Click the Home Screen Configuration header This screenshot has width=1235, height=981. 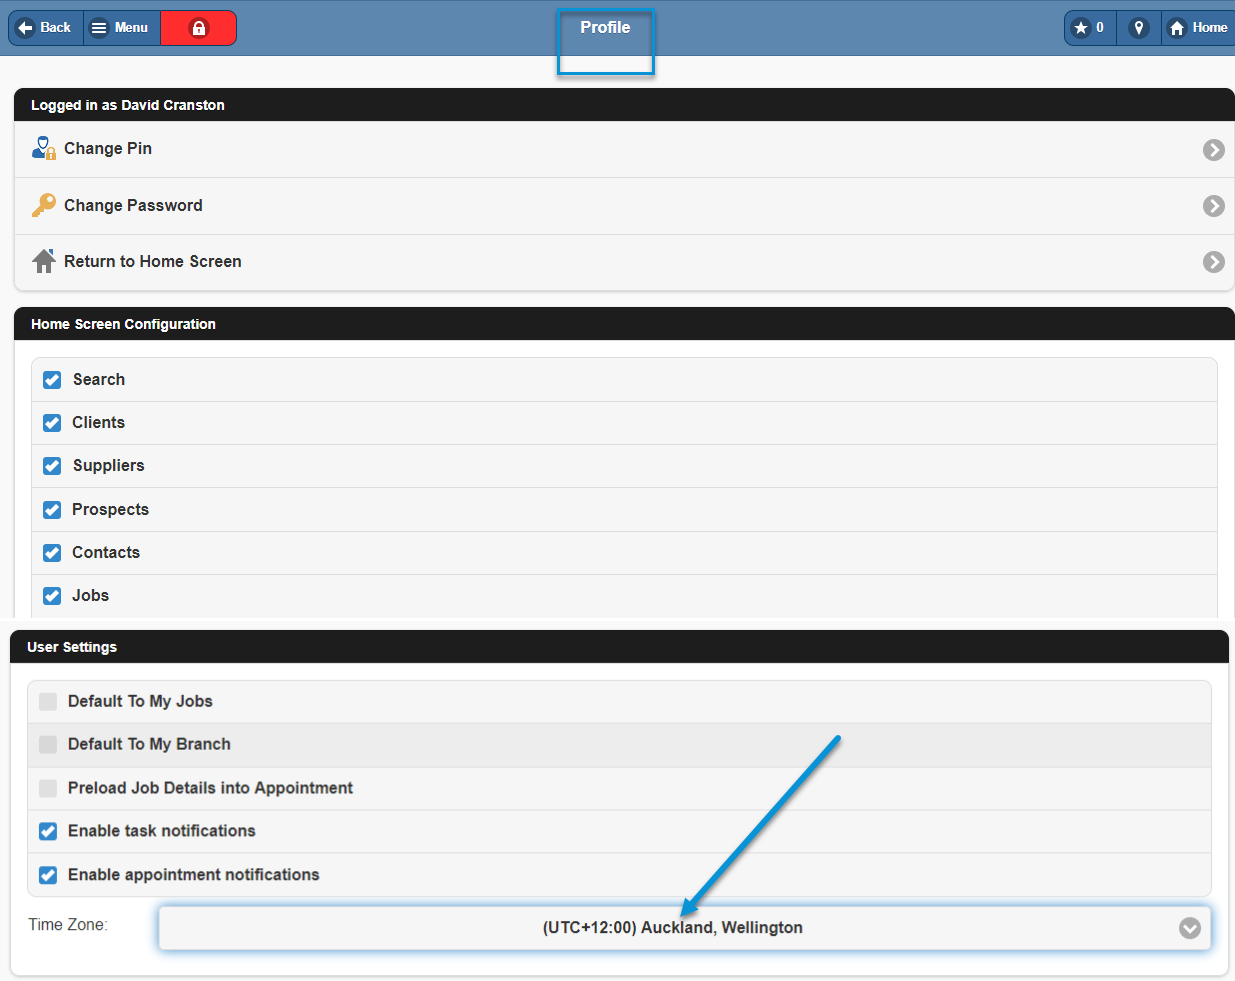click(x=624, y=324)
